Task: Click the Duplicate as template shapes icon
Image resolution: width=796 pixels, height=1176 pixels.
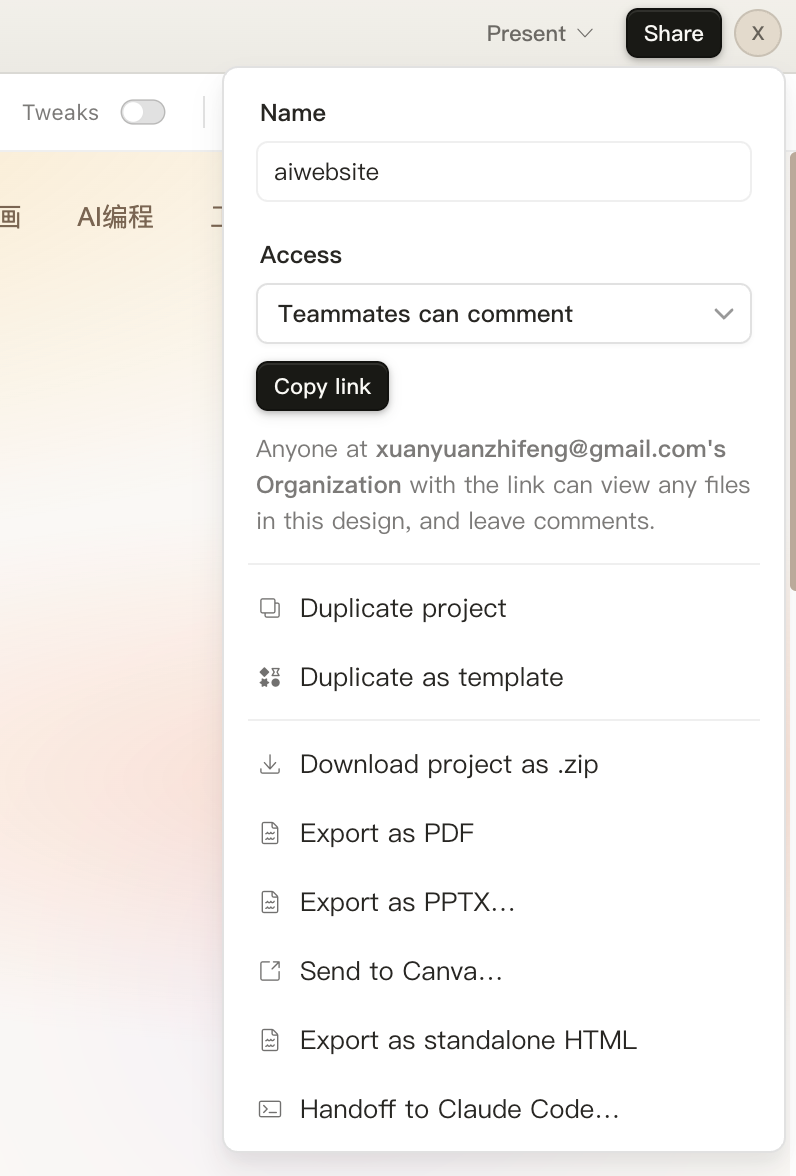Action: point(270,677)
